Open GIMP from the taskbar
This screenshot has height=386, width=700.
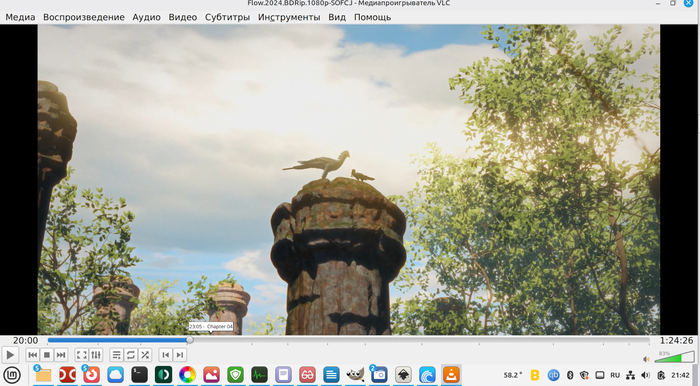tap(355, 375)
